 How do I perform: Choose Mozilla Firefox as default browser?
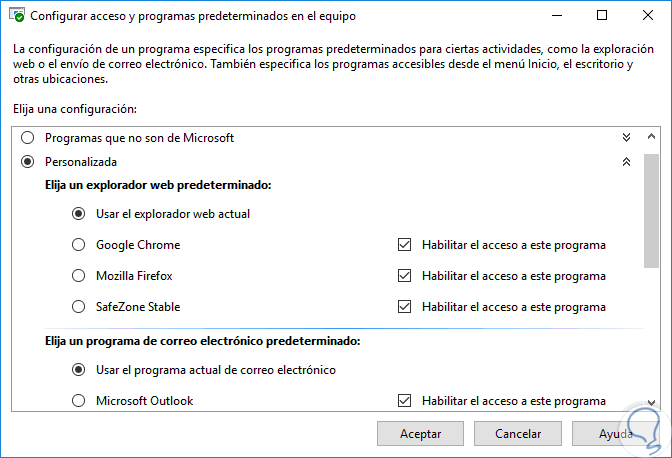pyautogui.click(x=79, y=276)
